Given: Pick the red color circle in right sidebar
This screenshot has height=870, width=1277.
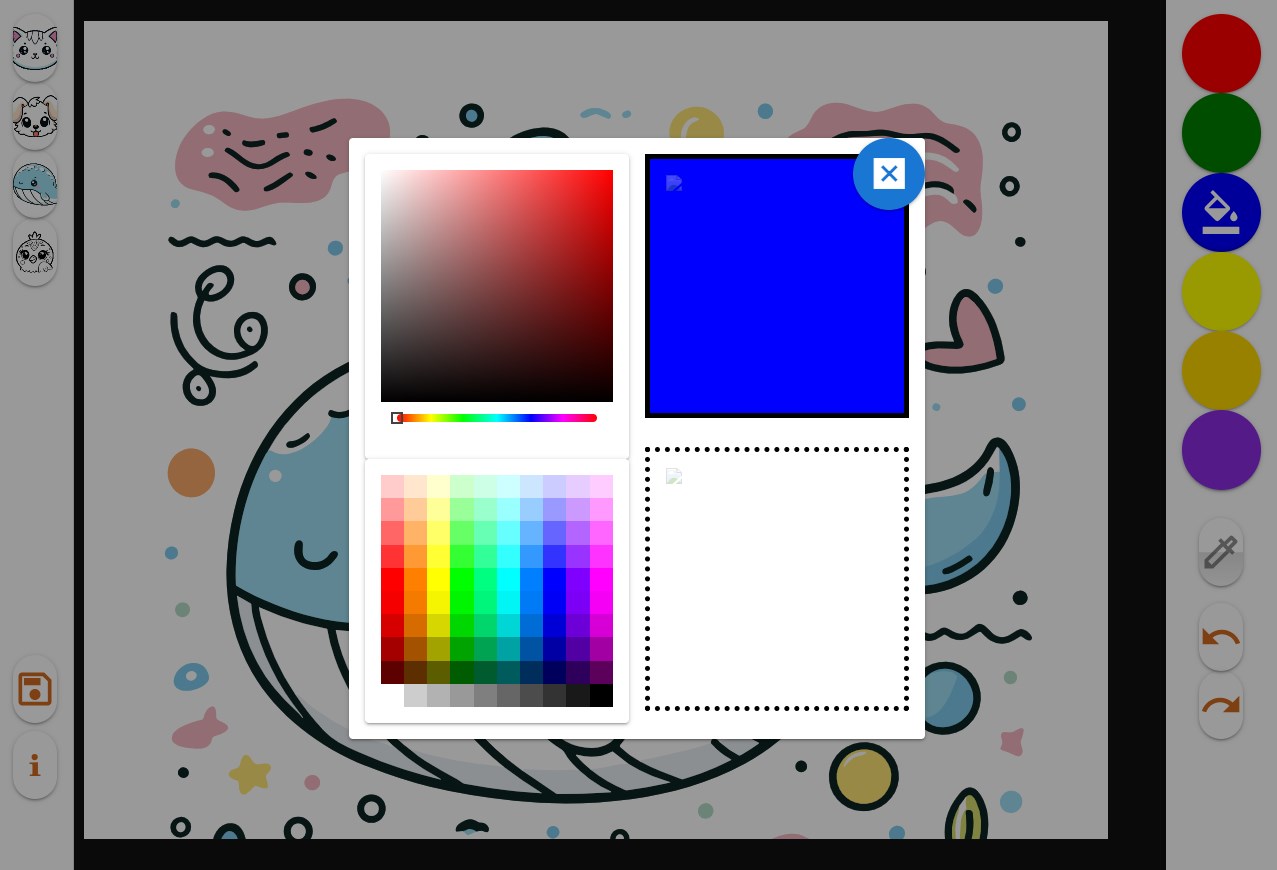Looking at the screenshot, I should [1221, 53].
